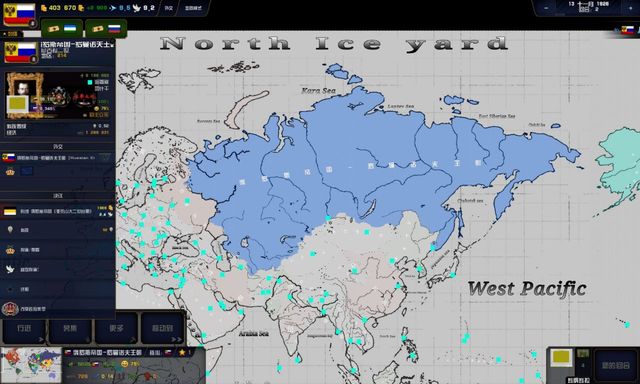Open the war event button with Russian tricolor flag
Viewport: 640px width, 384px height.
click(106, 29)
